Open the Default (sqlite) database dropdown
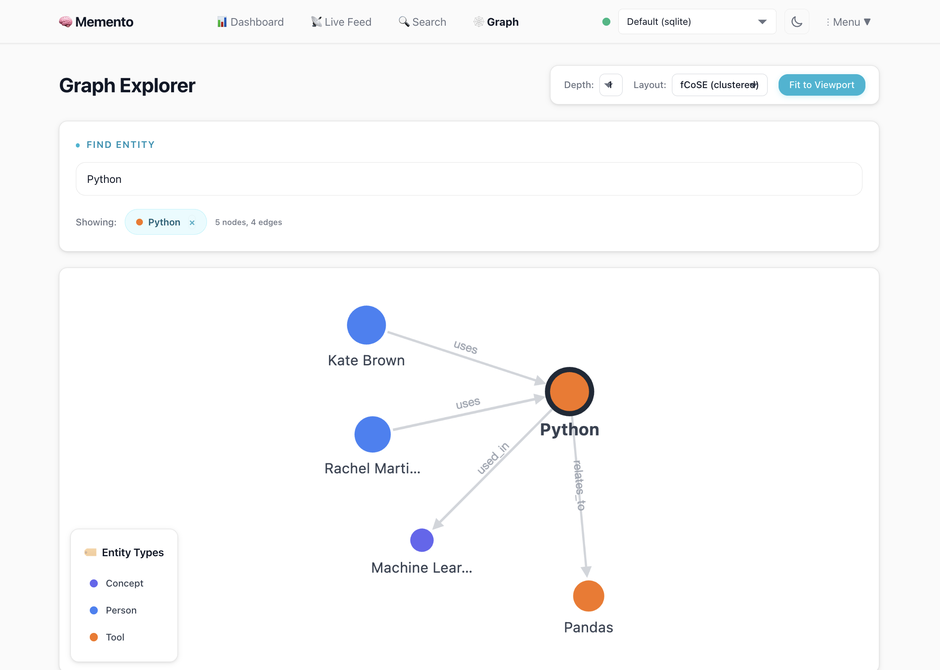This screenshot has width=940, height=670. 697,20
